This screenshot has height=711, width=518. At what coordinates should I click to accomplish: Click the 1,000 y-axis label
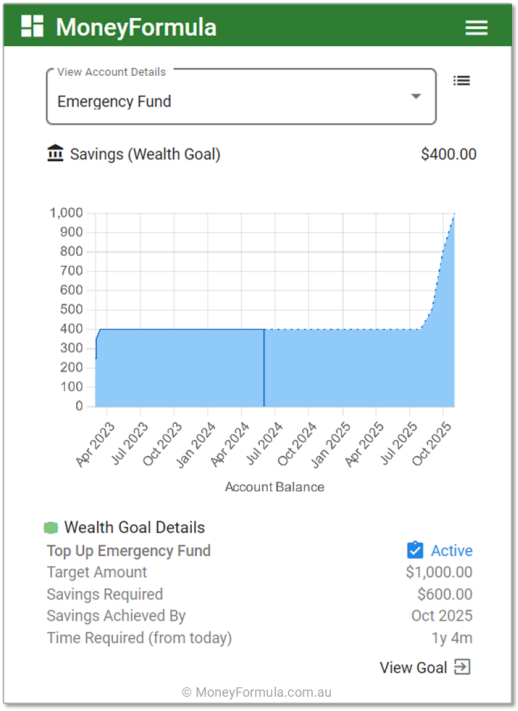(66, 213)
